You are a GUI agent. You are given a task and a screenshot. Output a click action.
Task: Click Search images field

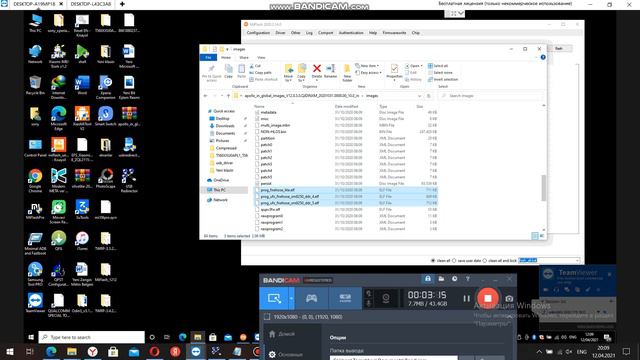[490, 96]
